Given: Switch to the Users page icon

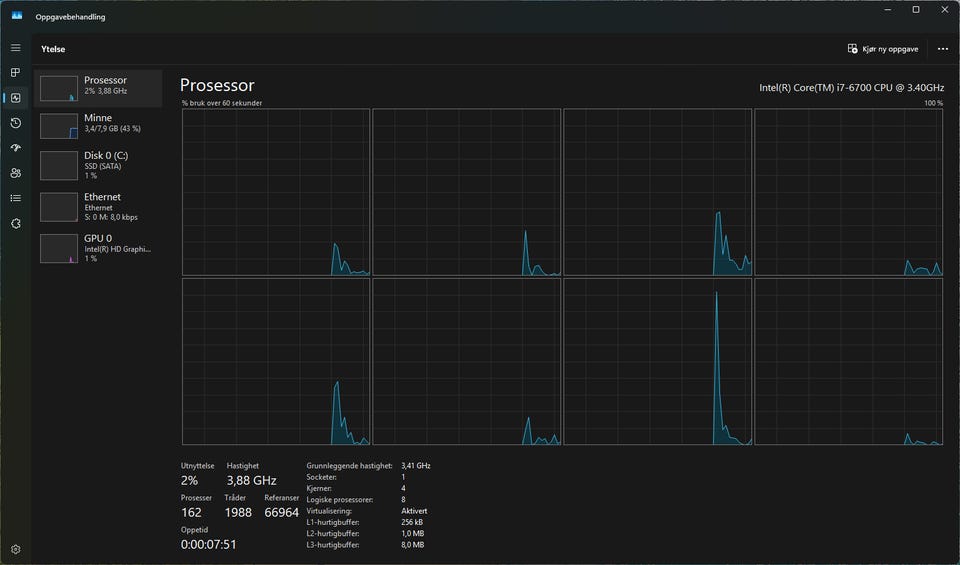Looking at the screenshot, I should click(x=15, y=173).
